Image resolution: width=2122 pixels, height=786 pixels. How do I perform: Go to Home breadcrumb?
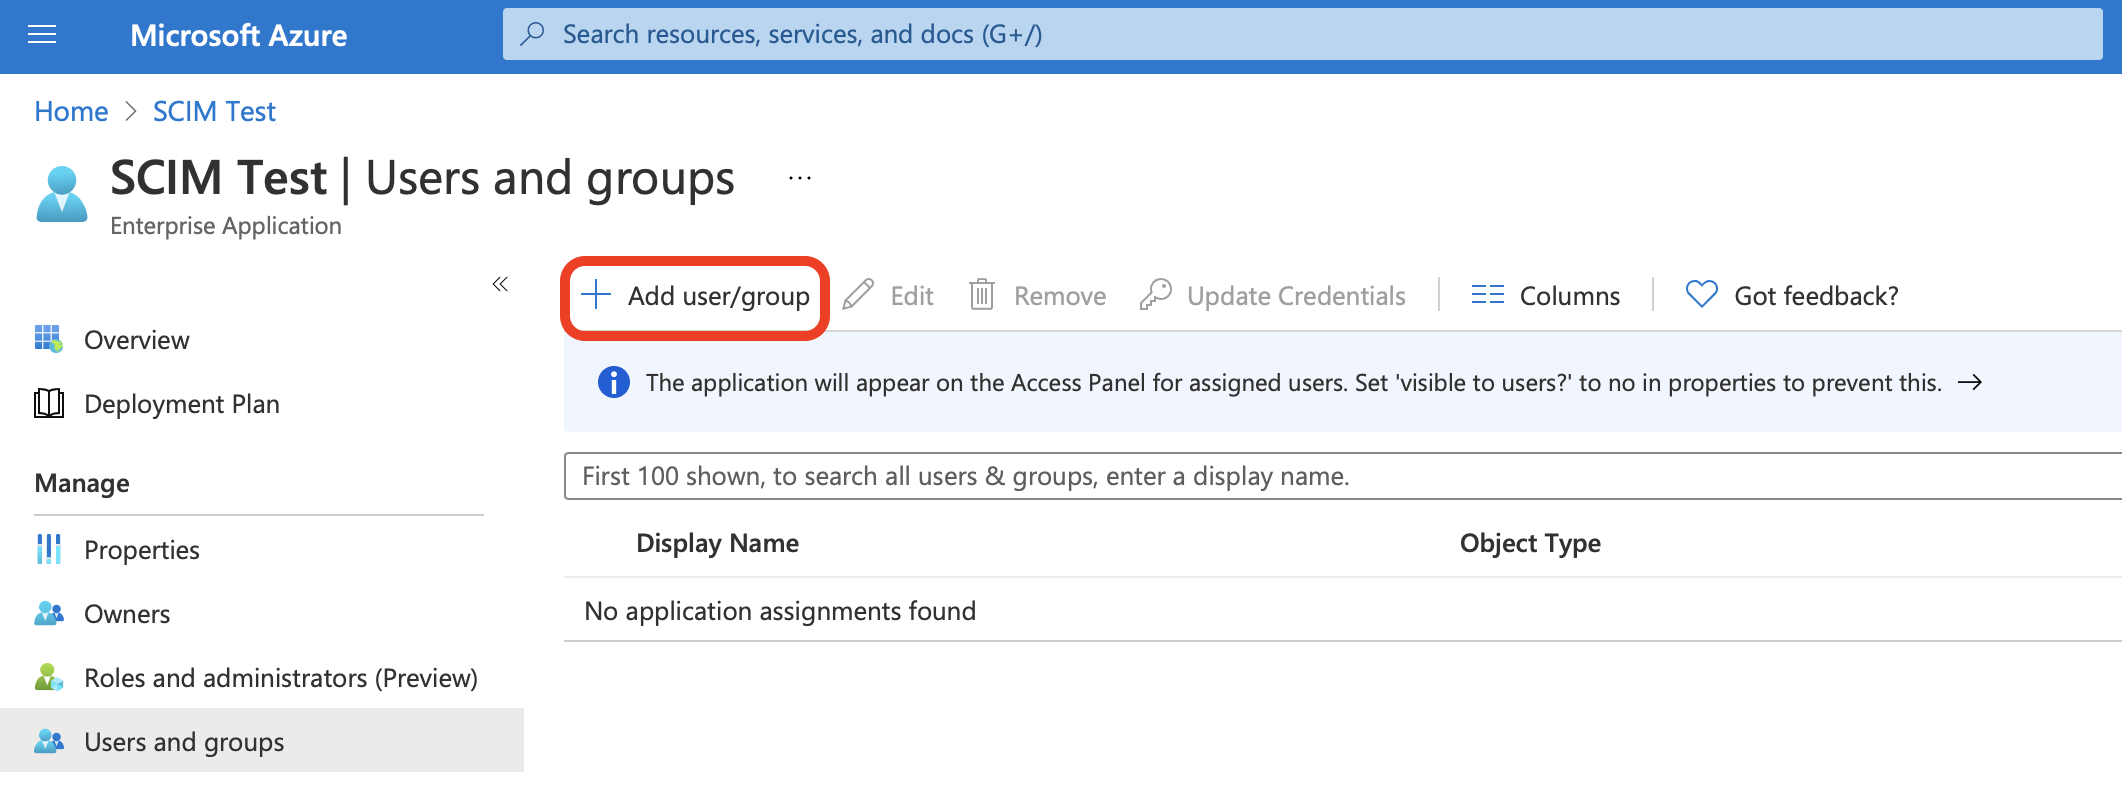click(71, 111)
